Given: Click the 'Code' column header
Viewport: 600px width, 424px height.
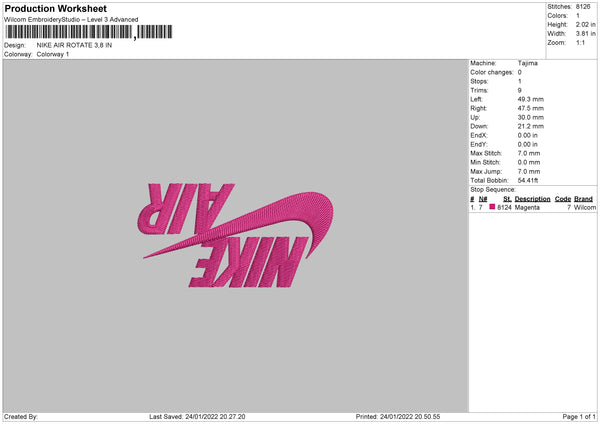Looking at the screenshot, I should click(x=563, y=199).
